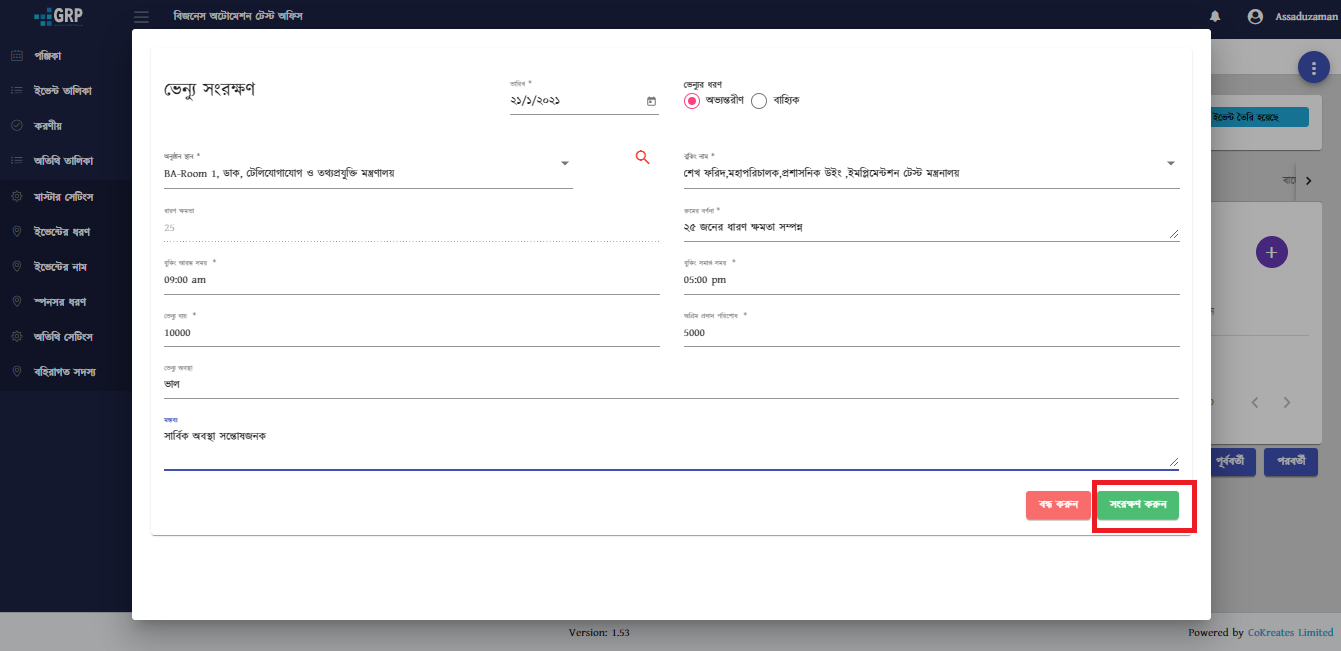Viewport: 1341px width, 651px height.
Task: Click the purple plus add button
Action: point(1271,252)
